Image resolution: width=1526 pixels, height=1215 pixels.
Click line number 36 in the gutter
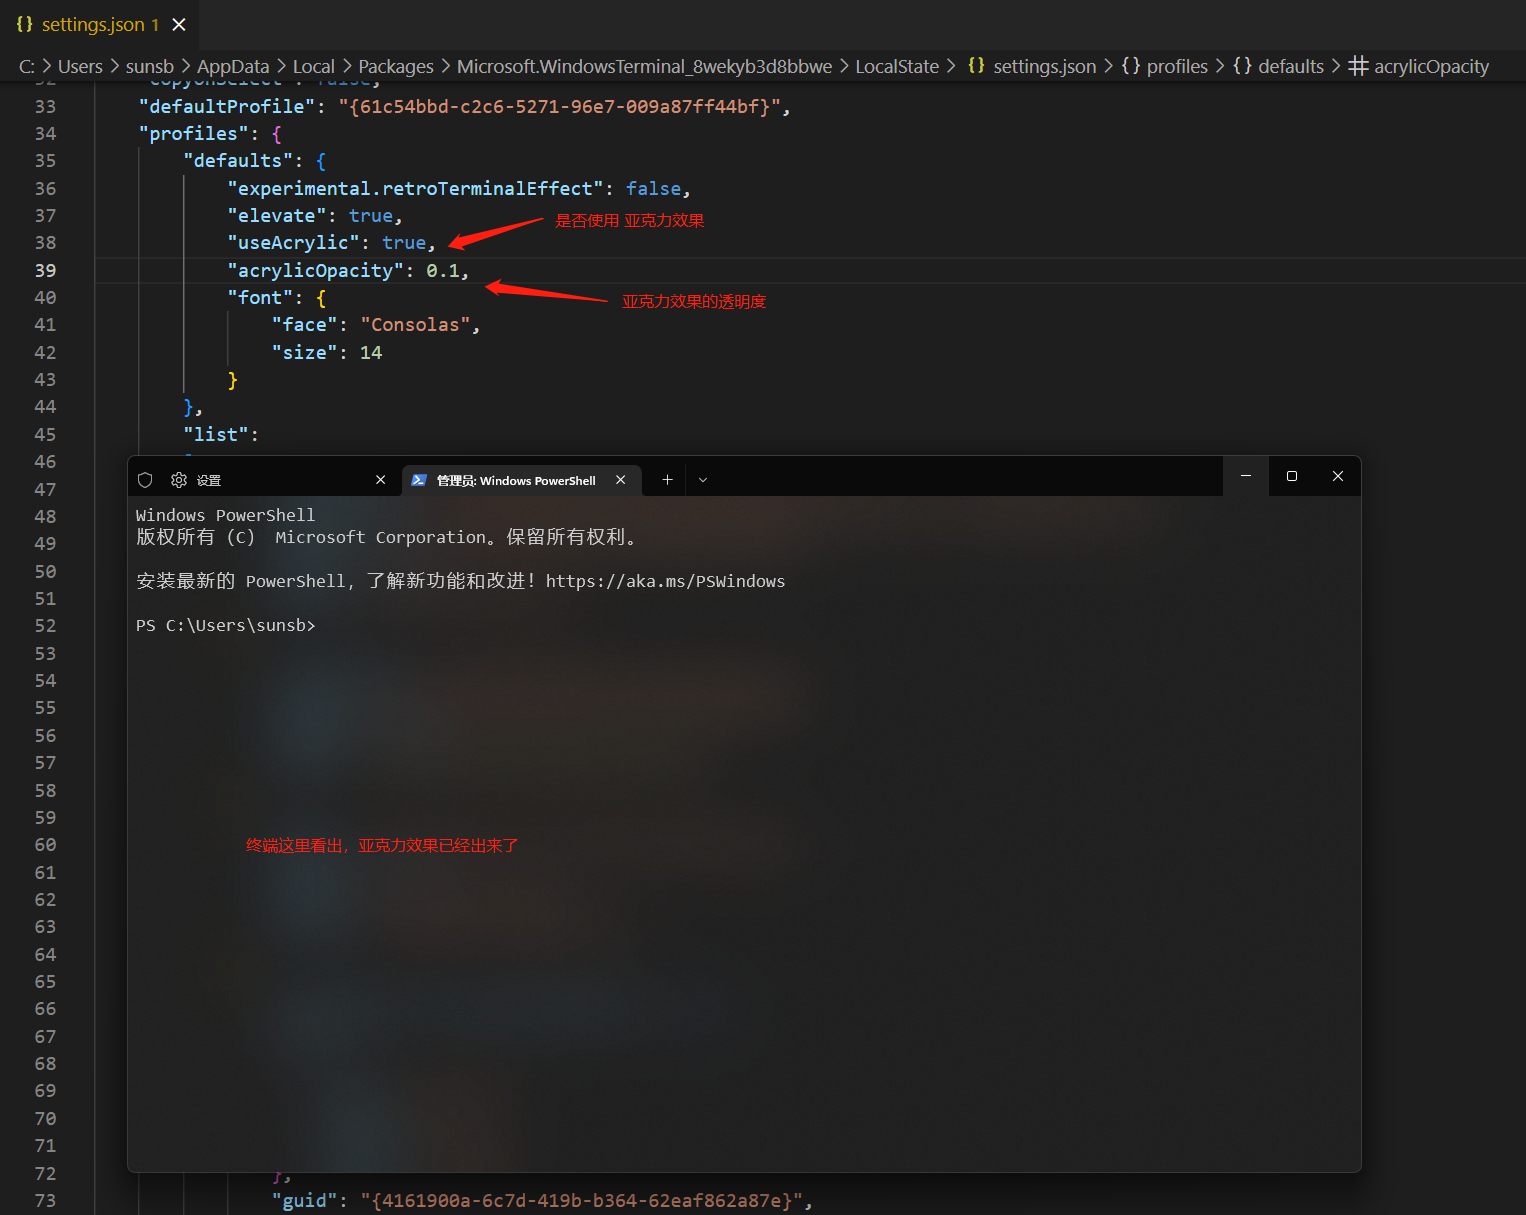[46, 189]
